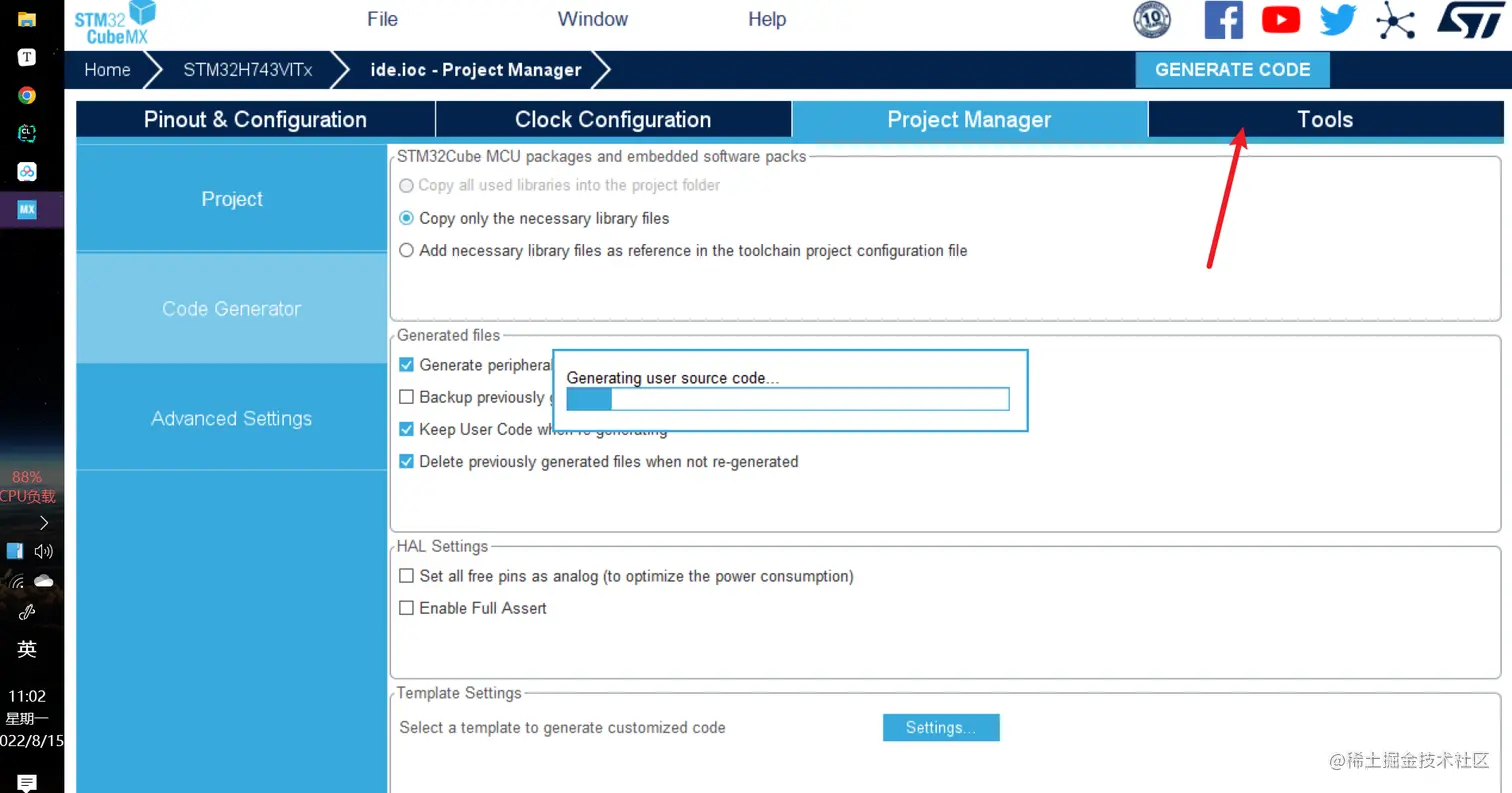Click the code generation progress bar

point(788,399)
